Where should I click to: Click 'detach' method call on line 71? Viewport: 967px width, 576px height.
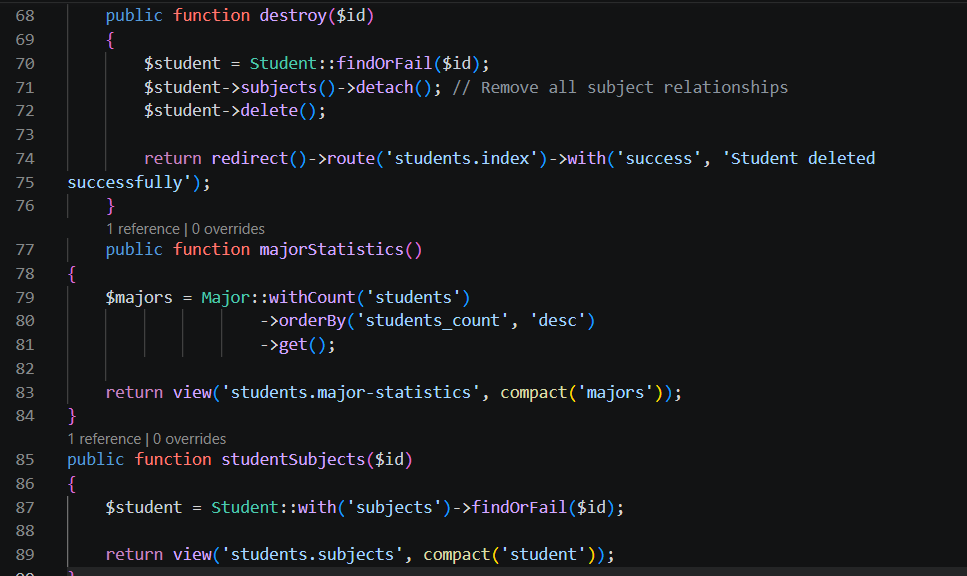[x=384, y=88]
